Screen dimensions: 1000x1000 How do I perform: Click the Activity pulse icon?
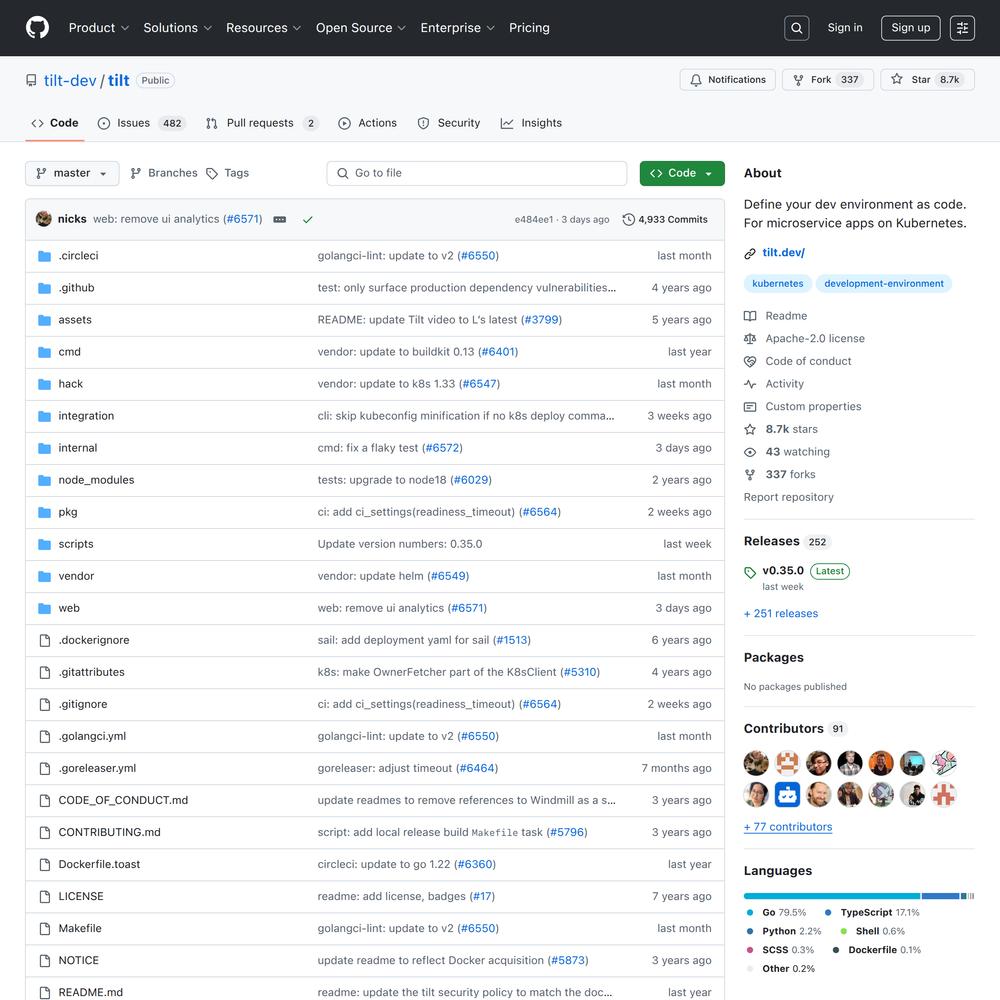[x=750, y=384]
